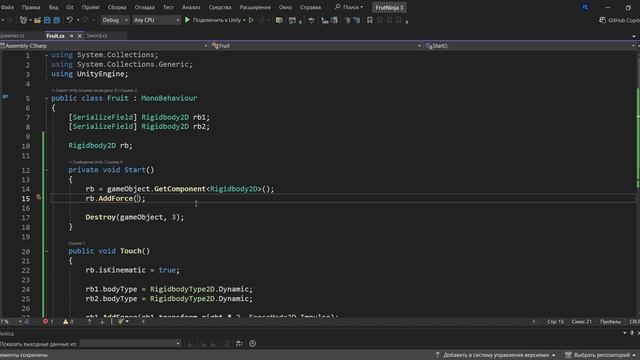Toggle the pin on the Fruit.cs tab
Viewport: 640px width, 360px height.
point(71,36)
